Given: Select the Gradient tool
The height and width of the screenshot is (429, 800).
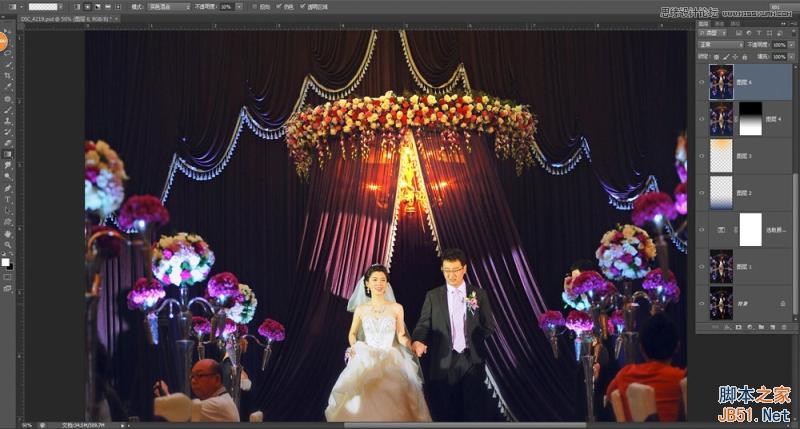Looking at the screenshot, I should (x=8, y=154).
